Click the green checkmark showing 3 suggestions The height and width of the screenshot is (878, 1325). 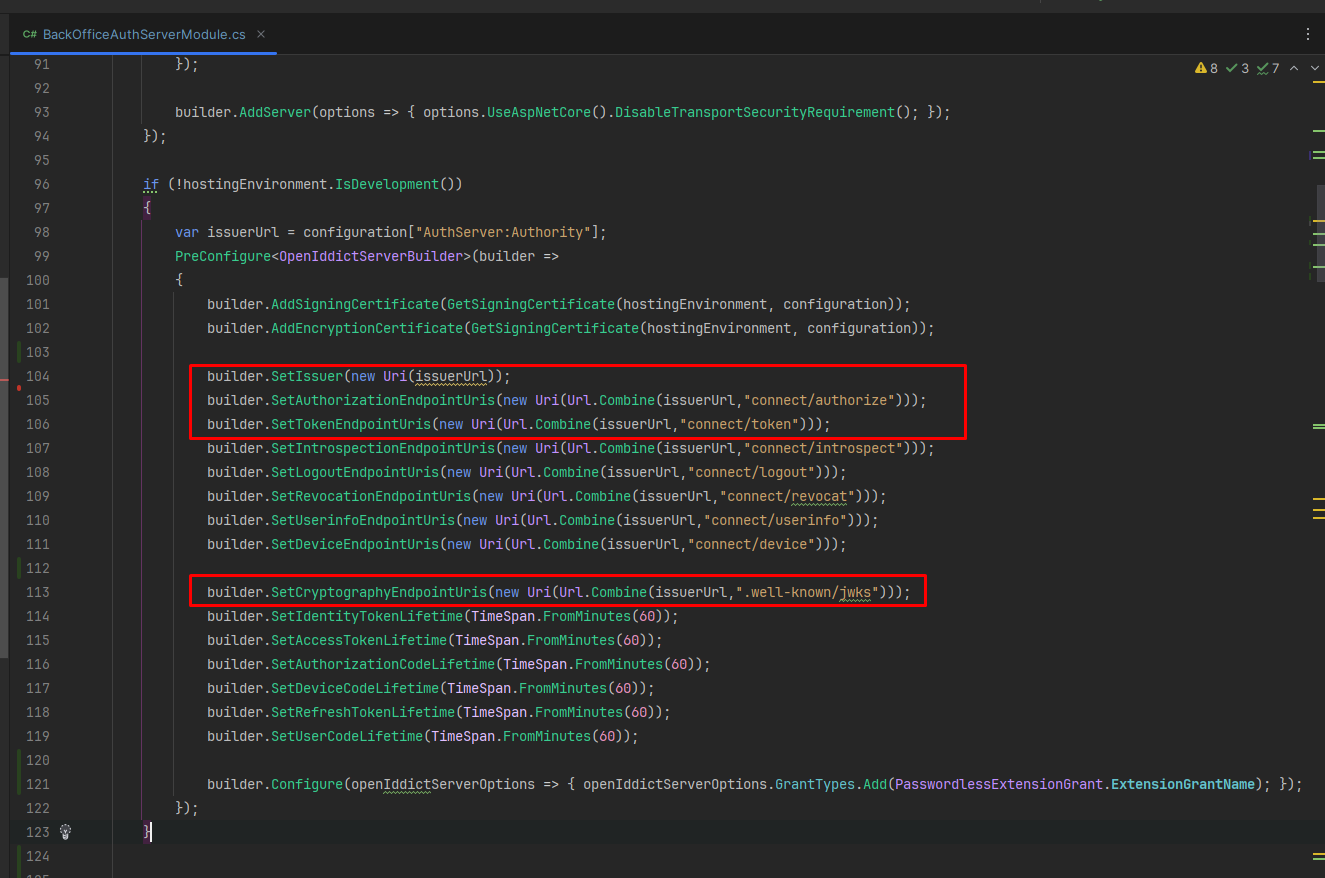(1237, 68)
